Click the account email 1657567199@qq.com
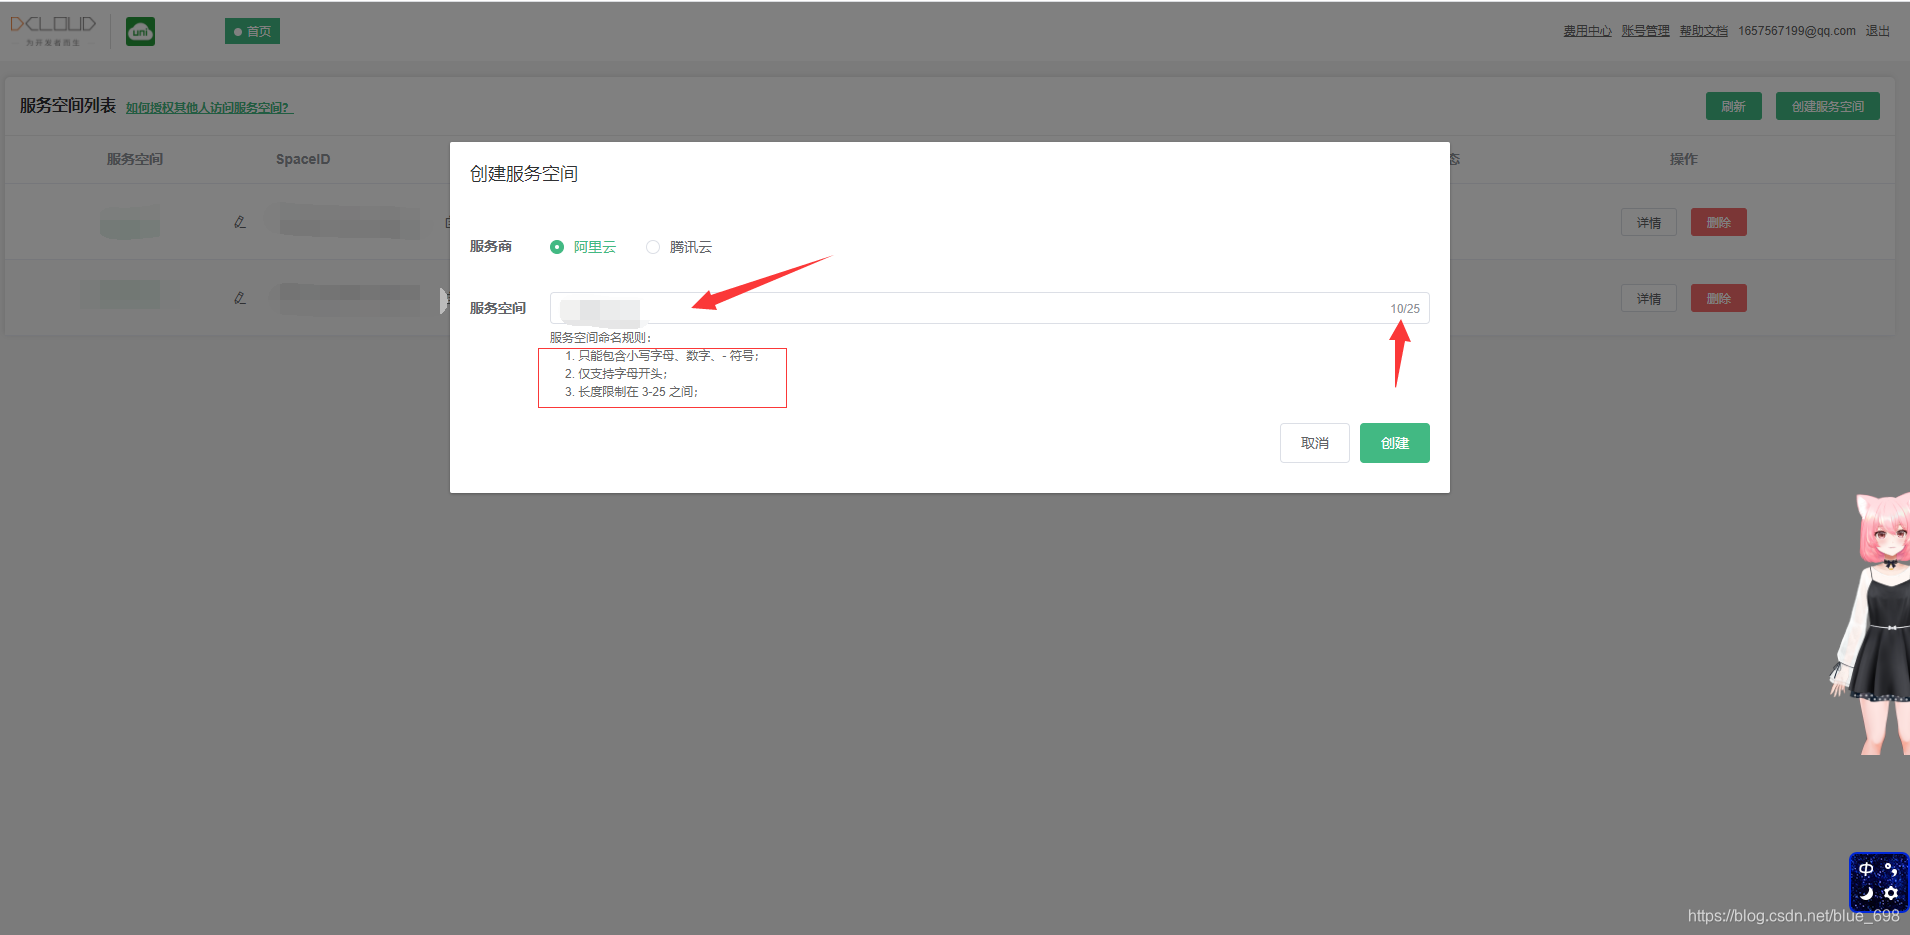 pos(1797,31)
